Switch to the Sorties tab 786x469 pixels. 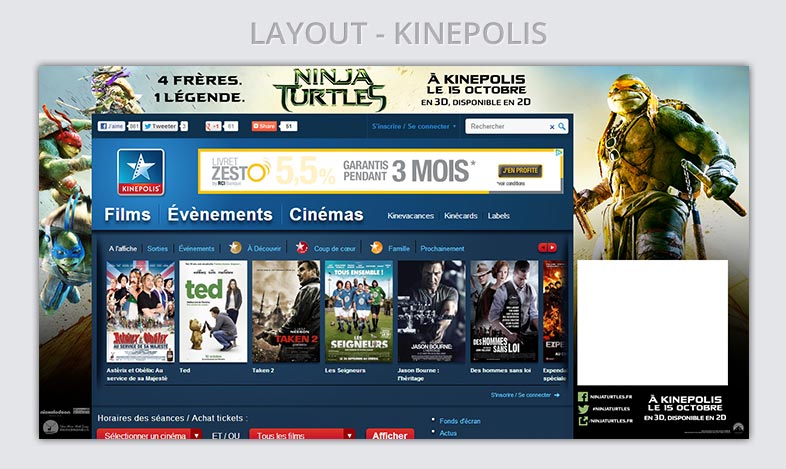pos(157,248)
